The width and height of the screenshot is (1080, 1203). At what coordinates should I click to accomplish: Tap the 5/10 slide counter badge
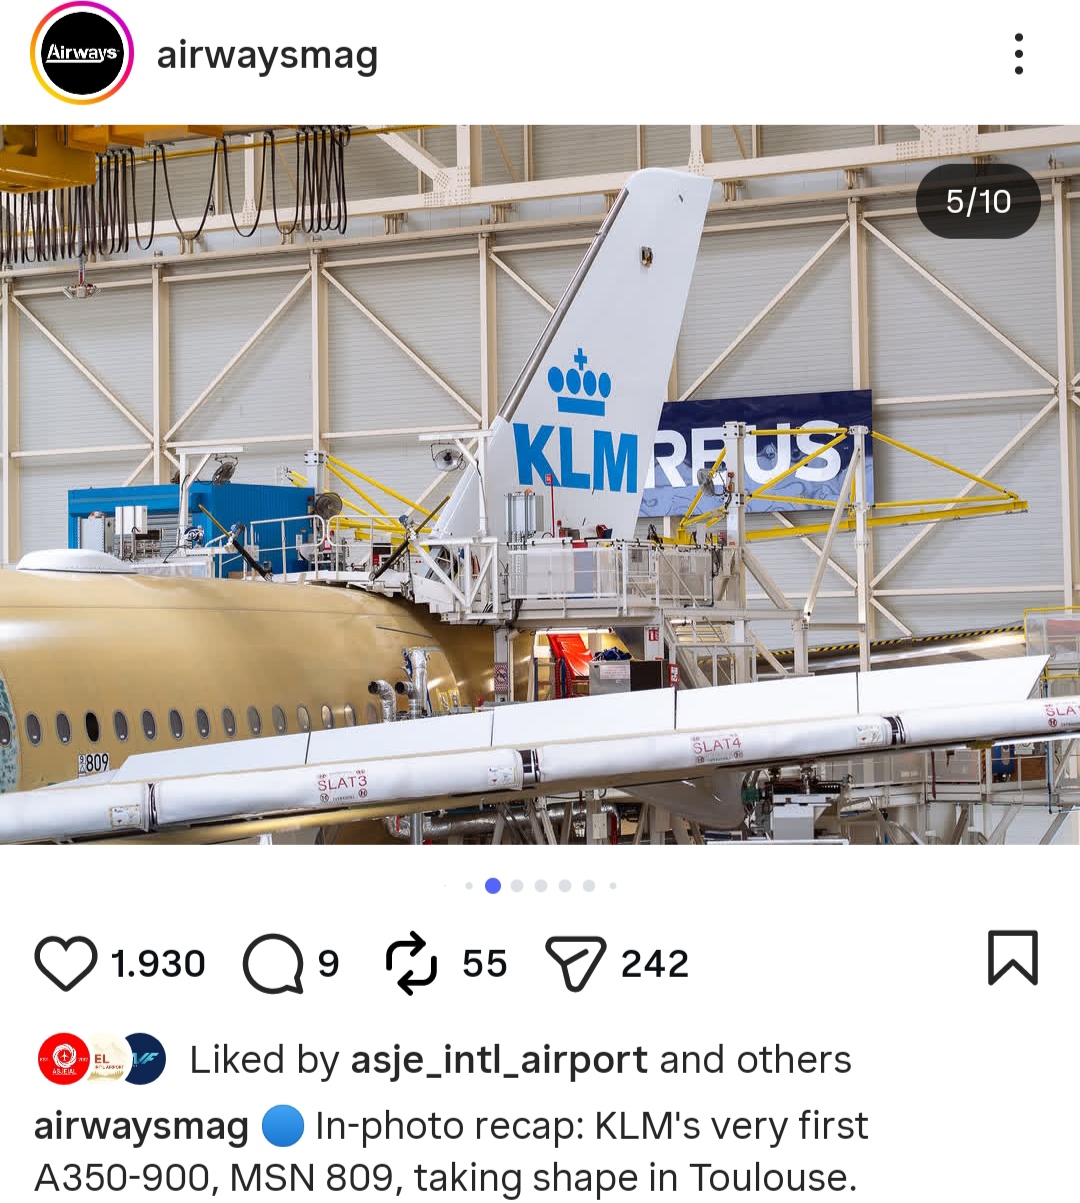[x=978, y=201]
